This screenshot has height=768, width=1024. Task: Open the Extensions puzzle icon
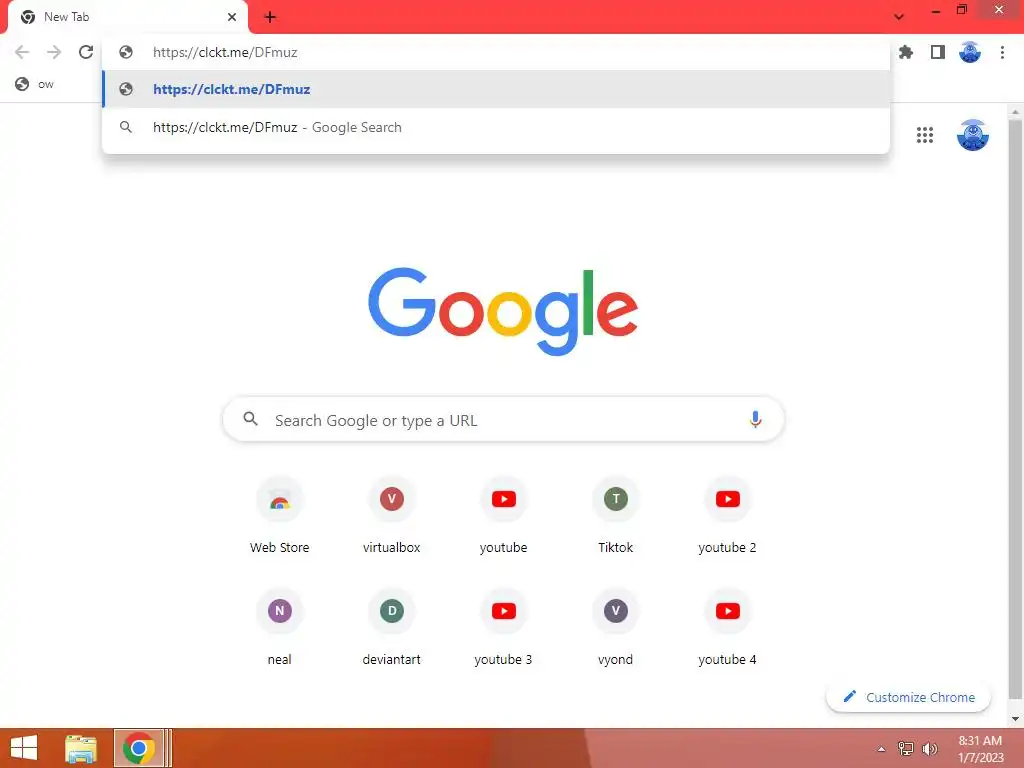pos(906,52)
